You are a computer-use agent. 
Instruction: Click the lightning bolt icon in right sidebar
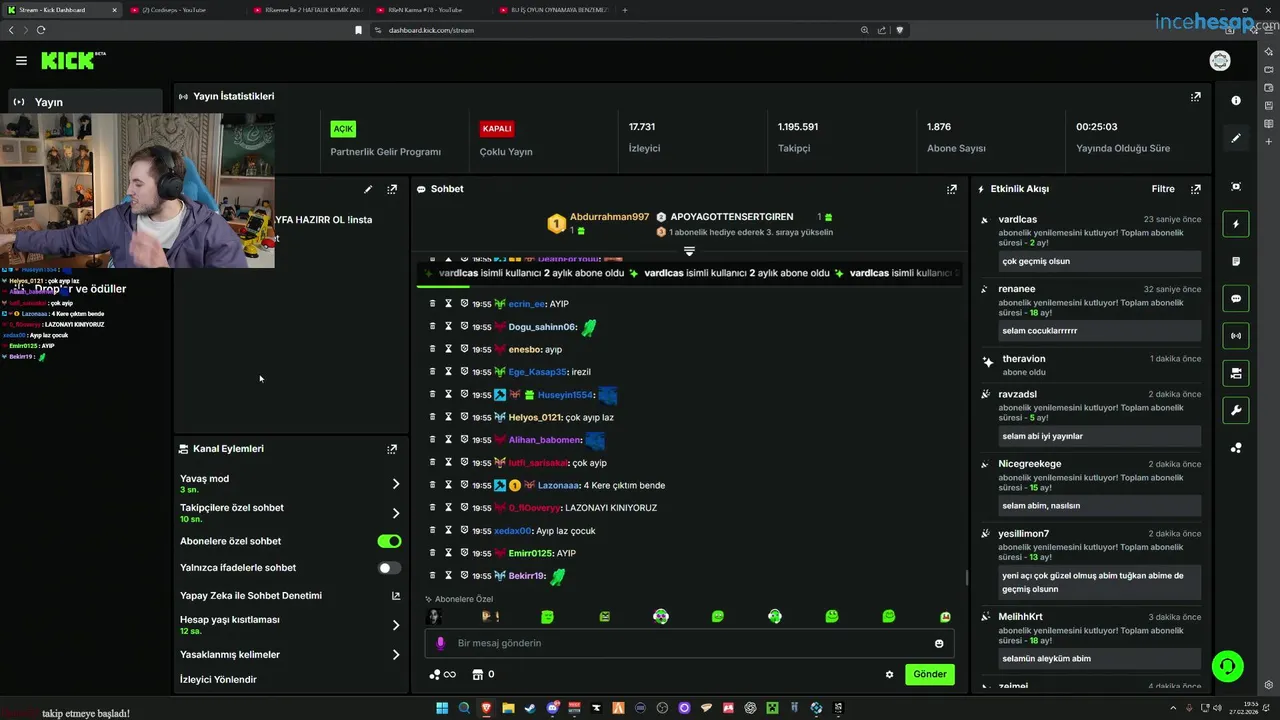pyautogui.click(x=1236, y=224)
